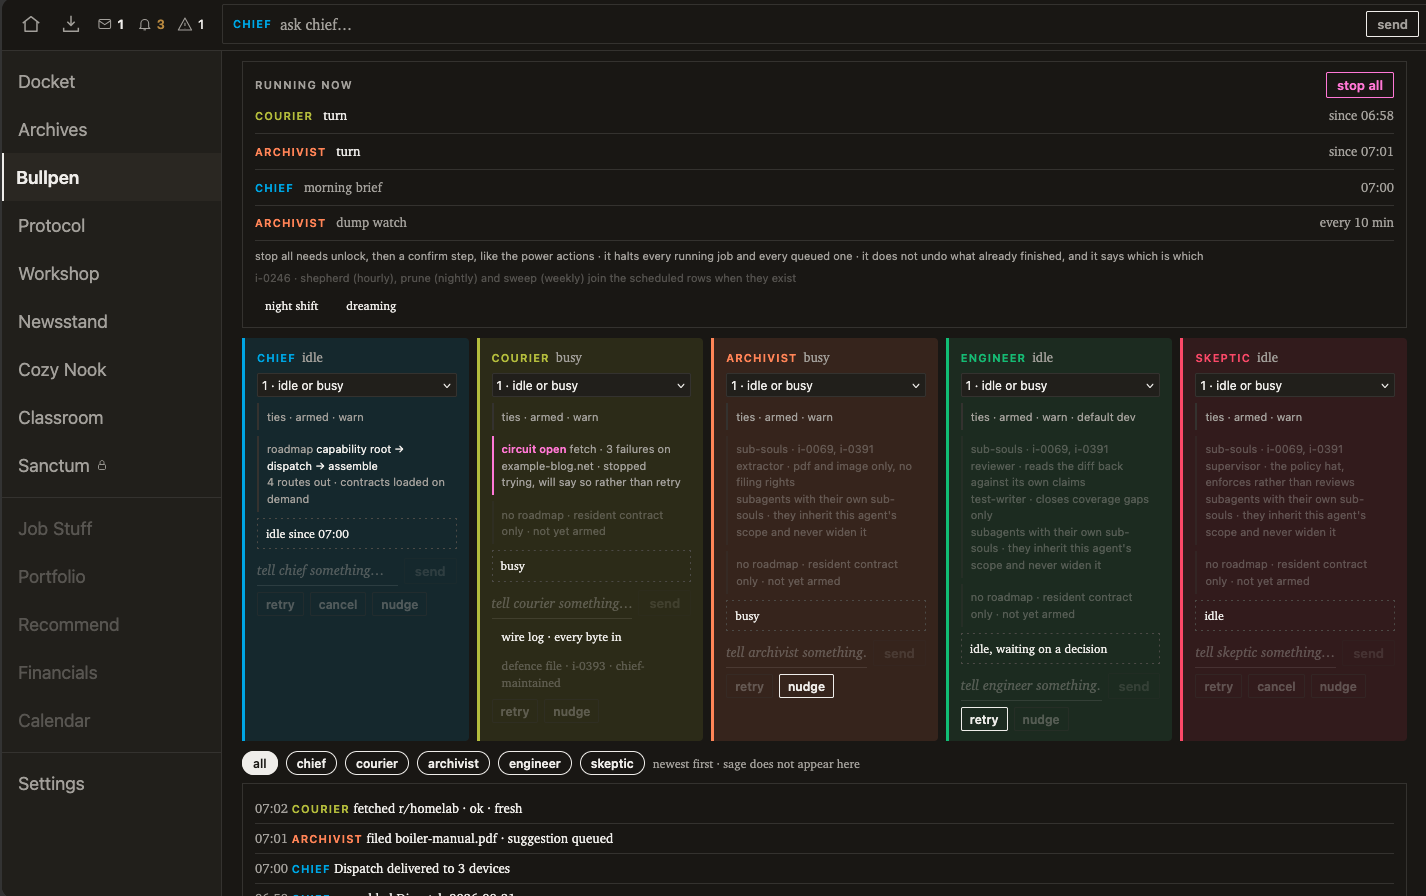The width and height of the screenshot is (1426, 896).
Task: Open Newsstand section
Action: click(111, 322)
